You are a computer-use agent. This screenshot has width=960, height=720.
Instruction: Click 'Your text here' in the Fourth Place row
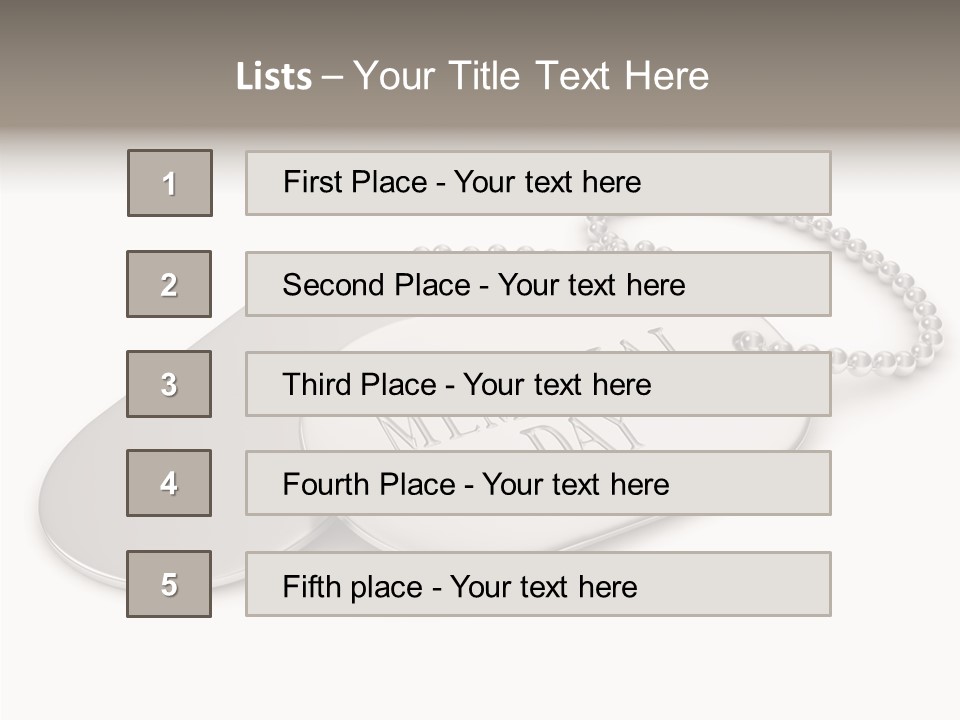tap(576, 485)
